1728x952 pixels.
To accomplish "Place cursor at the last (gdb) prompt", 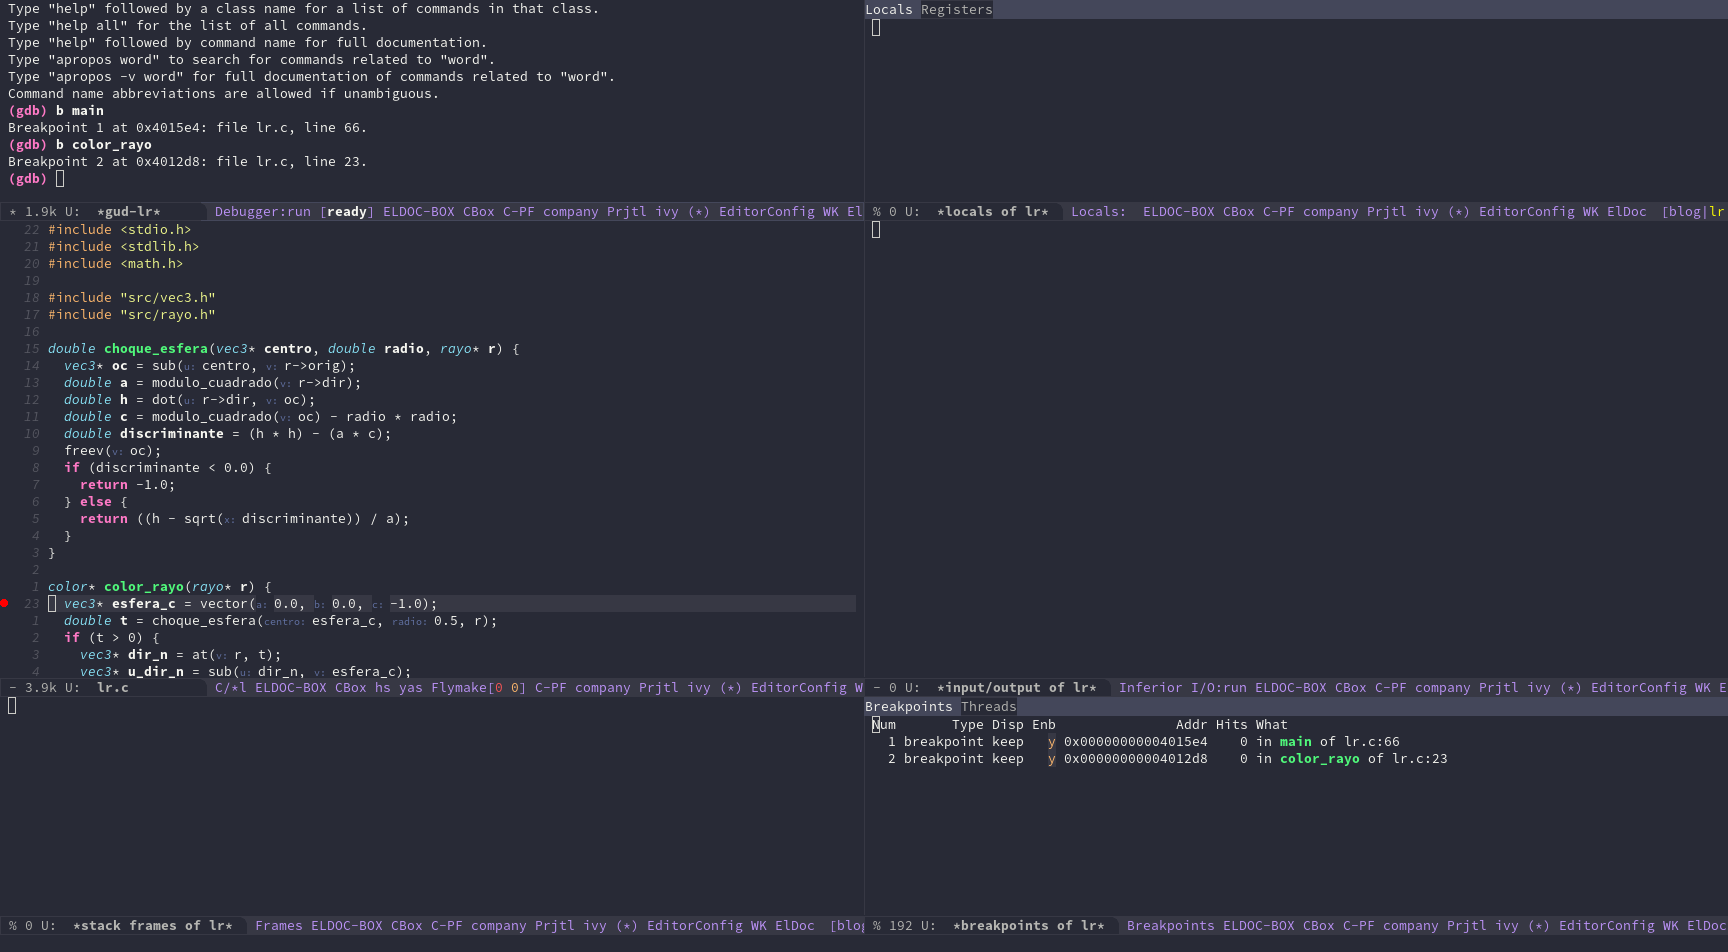I will click(x=60, y=179).
